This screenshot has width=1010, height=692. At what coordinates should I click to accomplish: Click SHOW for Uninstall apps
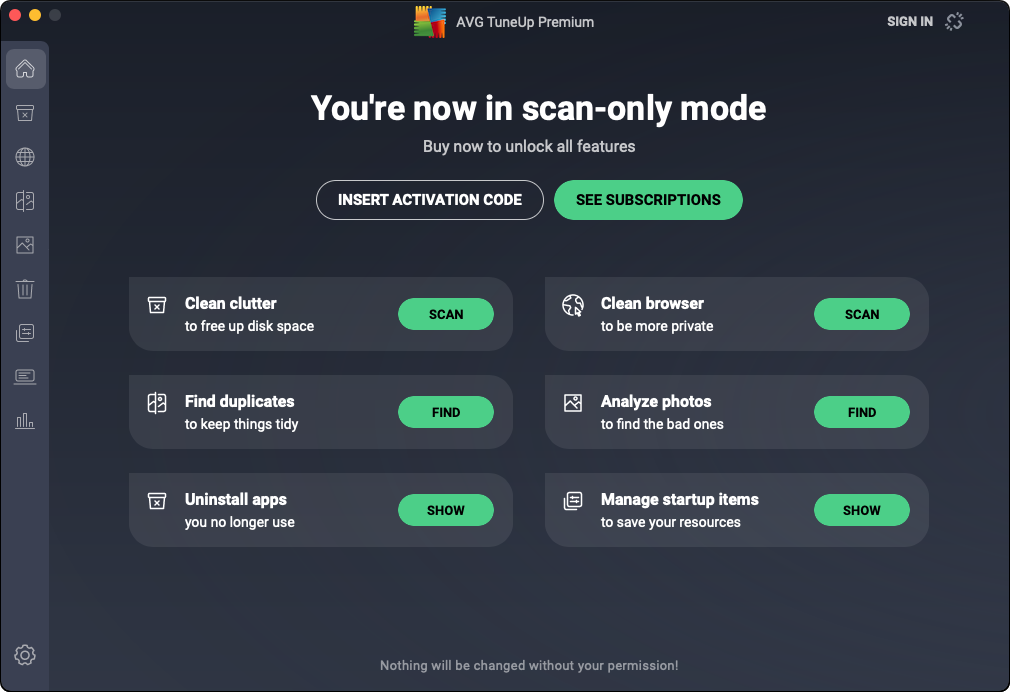click(446, 510)
